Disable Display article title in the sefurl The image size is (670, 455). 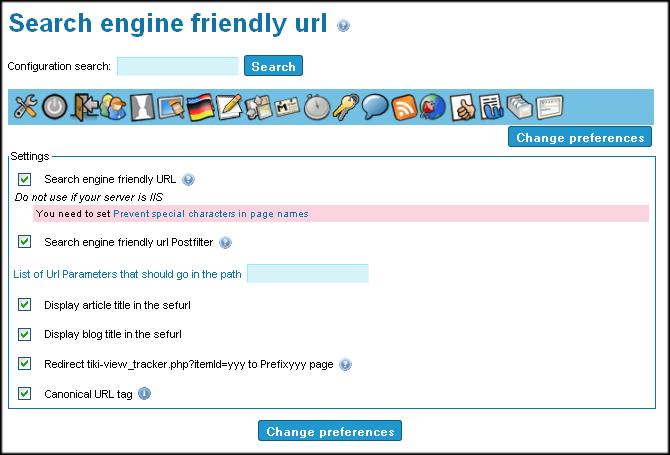point(24,305)
